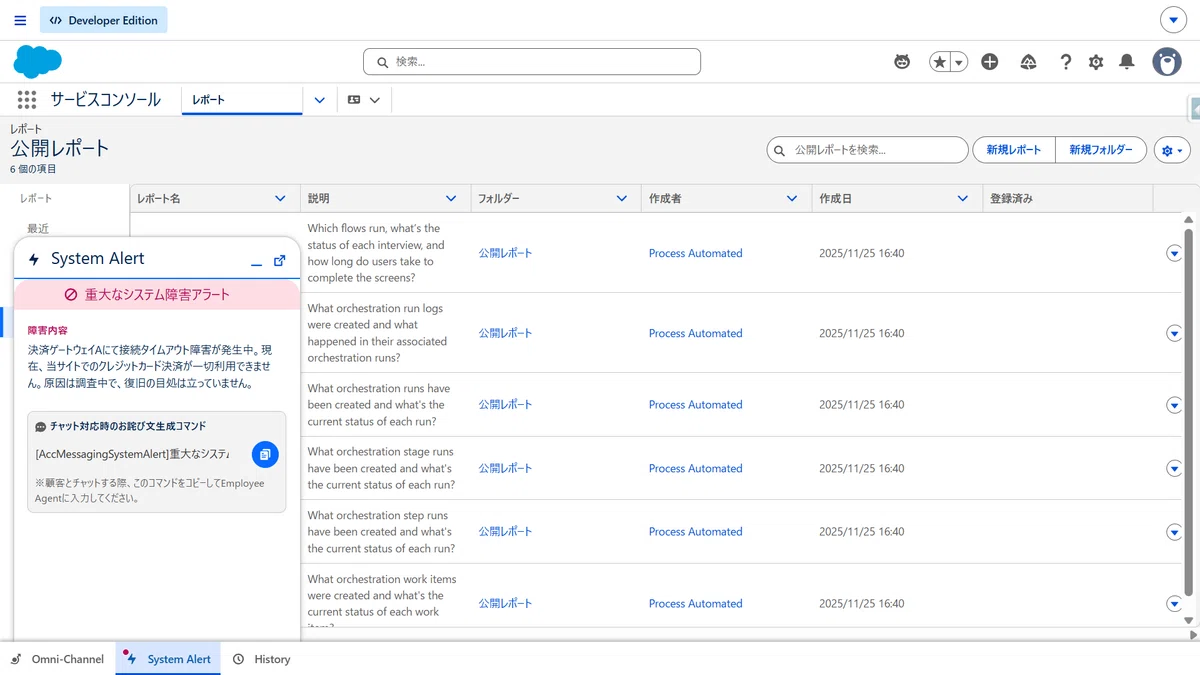This screenshot has height=675, width=1200.
Task: Click the 公開レポートを検索 search field
Action: (x=867, y=150)
